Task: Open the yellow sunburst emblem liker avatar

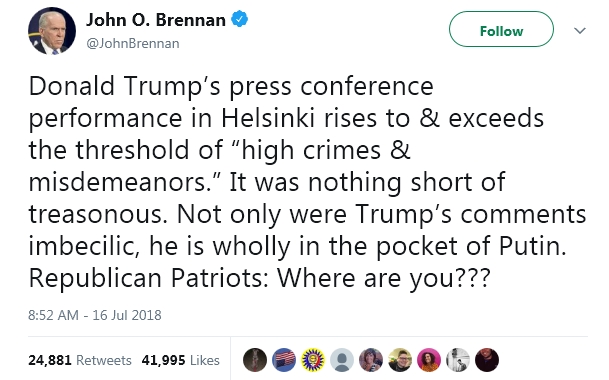Action: coord(313,360)
